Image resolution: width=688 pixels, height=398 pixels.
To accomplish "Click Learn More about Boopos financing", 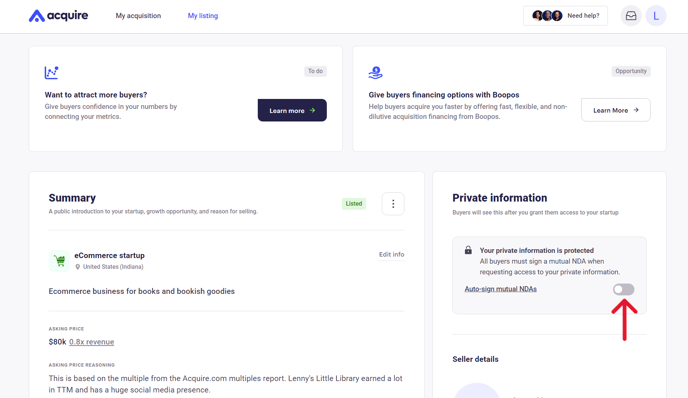I will [616, 110].
